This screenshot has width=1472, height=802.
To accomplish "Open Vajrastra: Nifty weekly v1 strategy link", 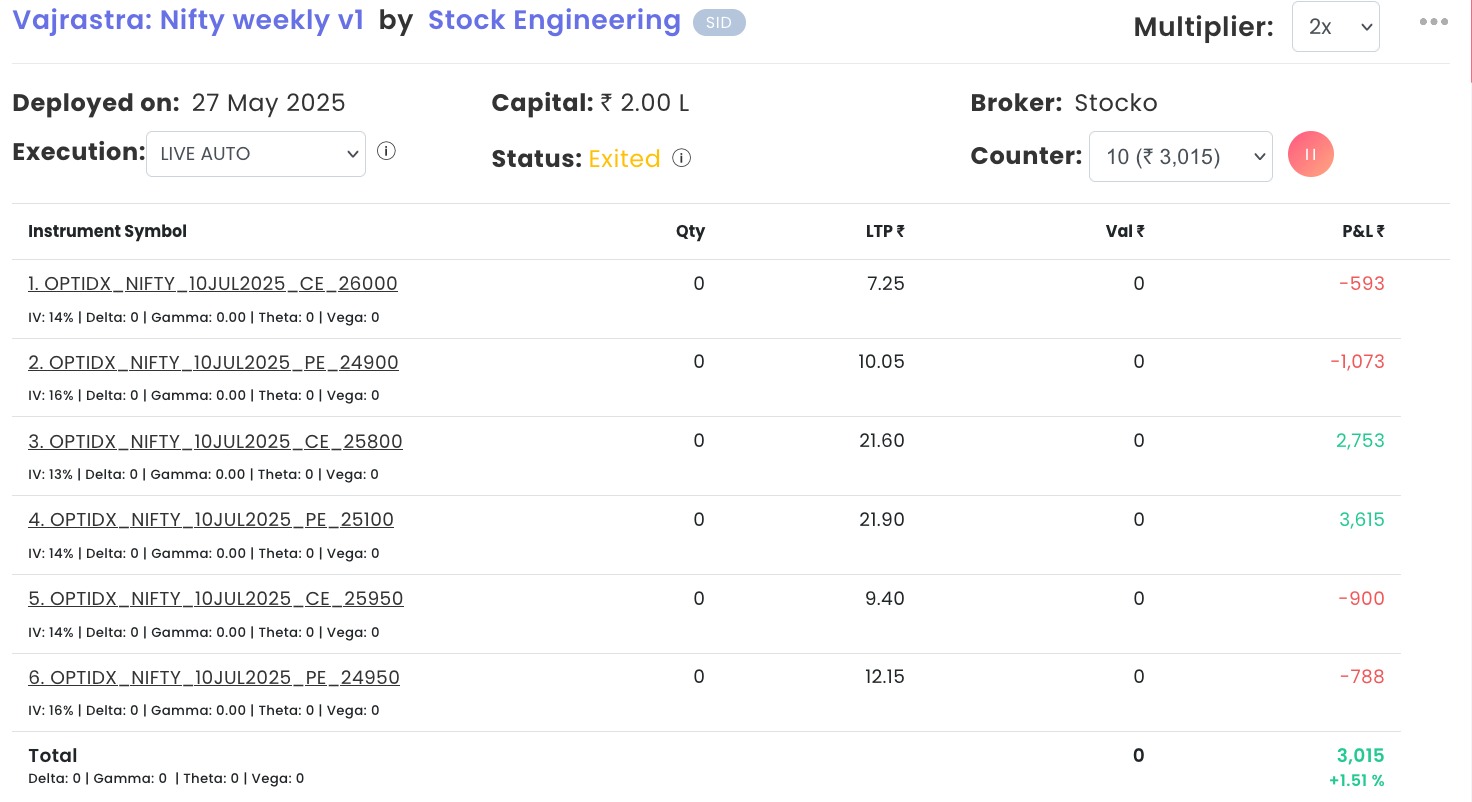I will click(188, 21).
